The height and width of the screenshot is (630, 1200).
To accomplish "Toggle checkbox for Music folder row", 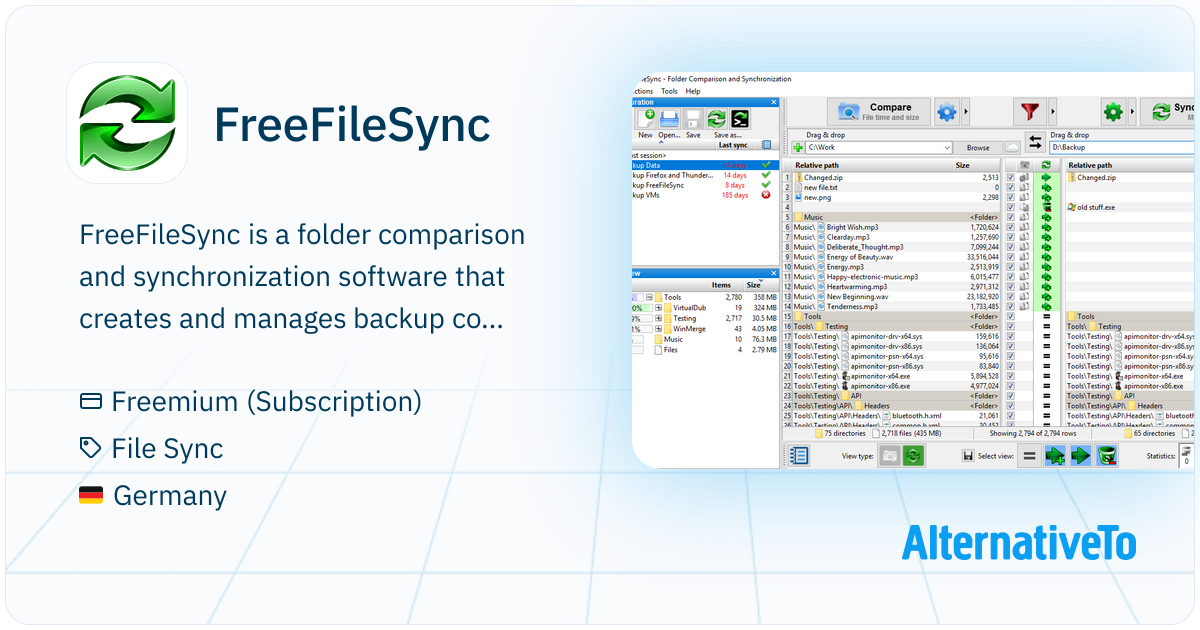I will coord(1011,217).
